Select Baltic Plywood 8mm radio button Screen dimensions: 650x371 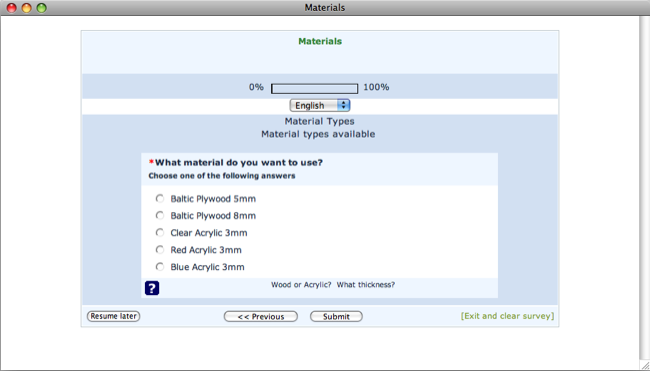(x=160, y=216)
